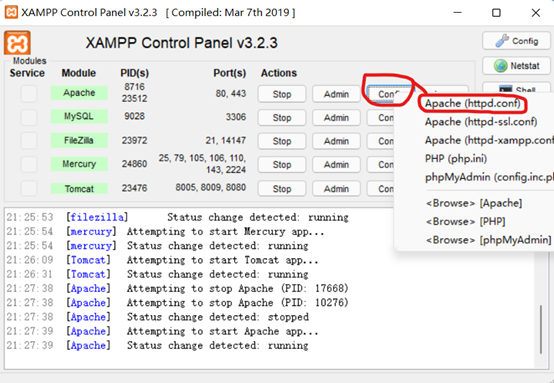
Task: Click the Apache ports value 80, 443
Action: click(231, 94)
